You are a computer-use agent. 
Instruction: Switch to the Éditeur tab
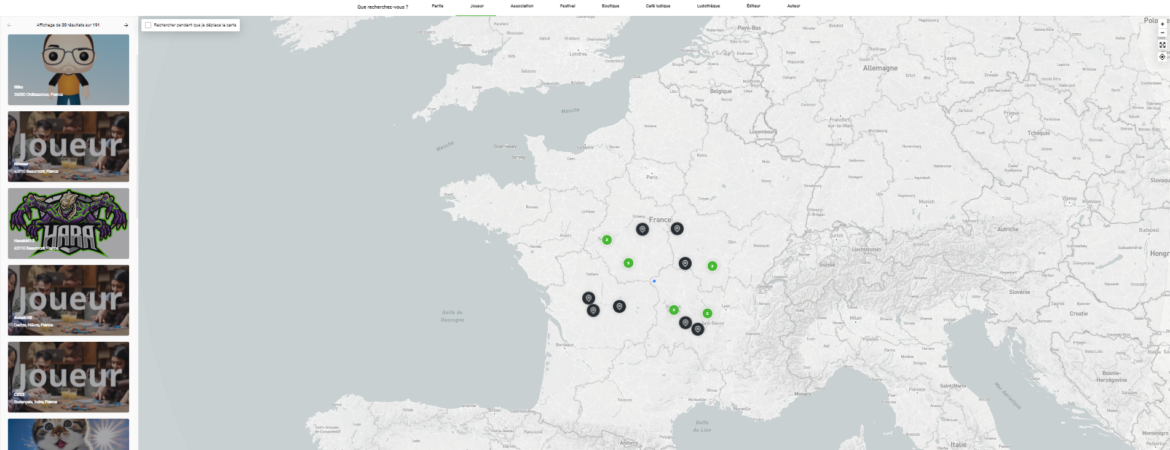click(754, 6)
